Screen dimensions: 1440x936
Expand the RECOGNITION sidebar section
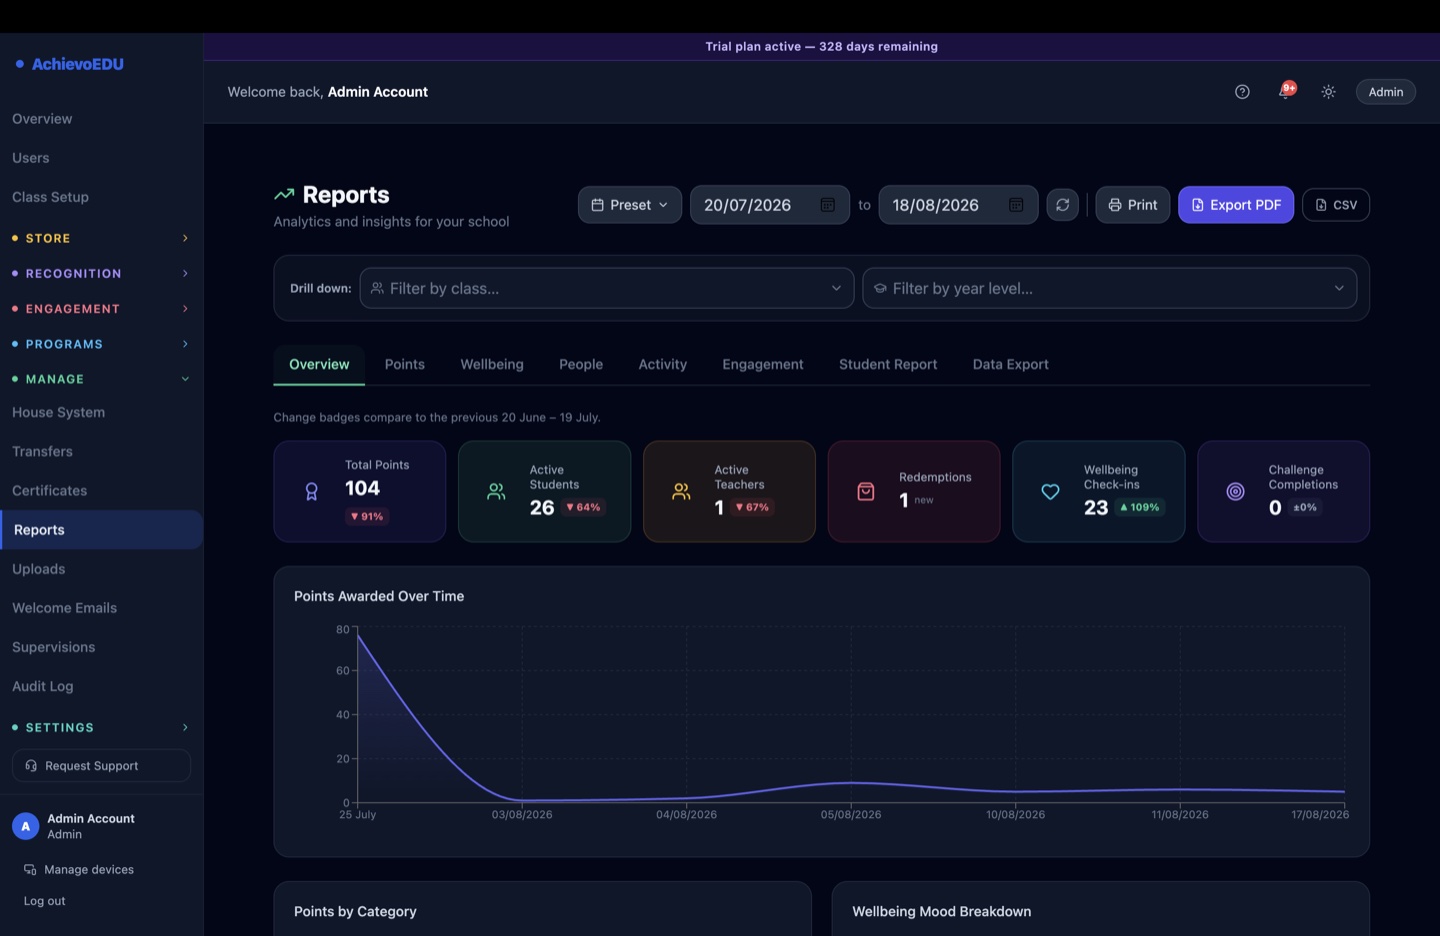coord(100,273)
